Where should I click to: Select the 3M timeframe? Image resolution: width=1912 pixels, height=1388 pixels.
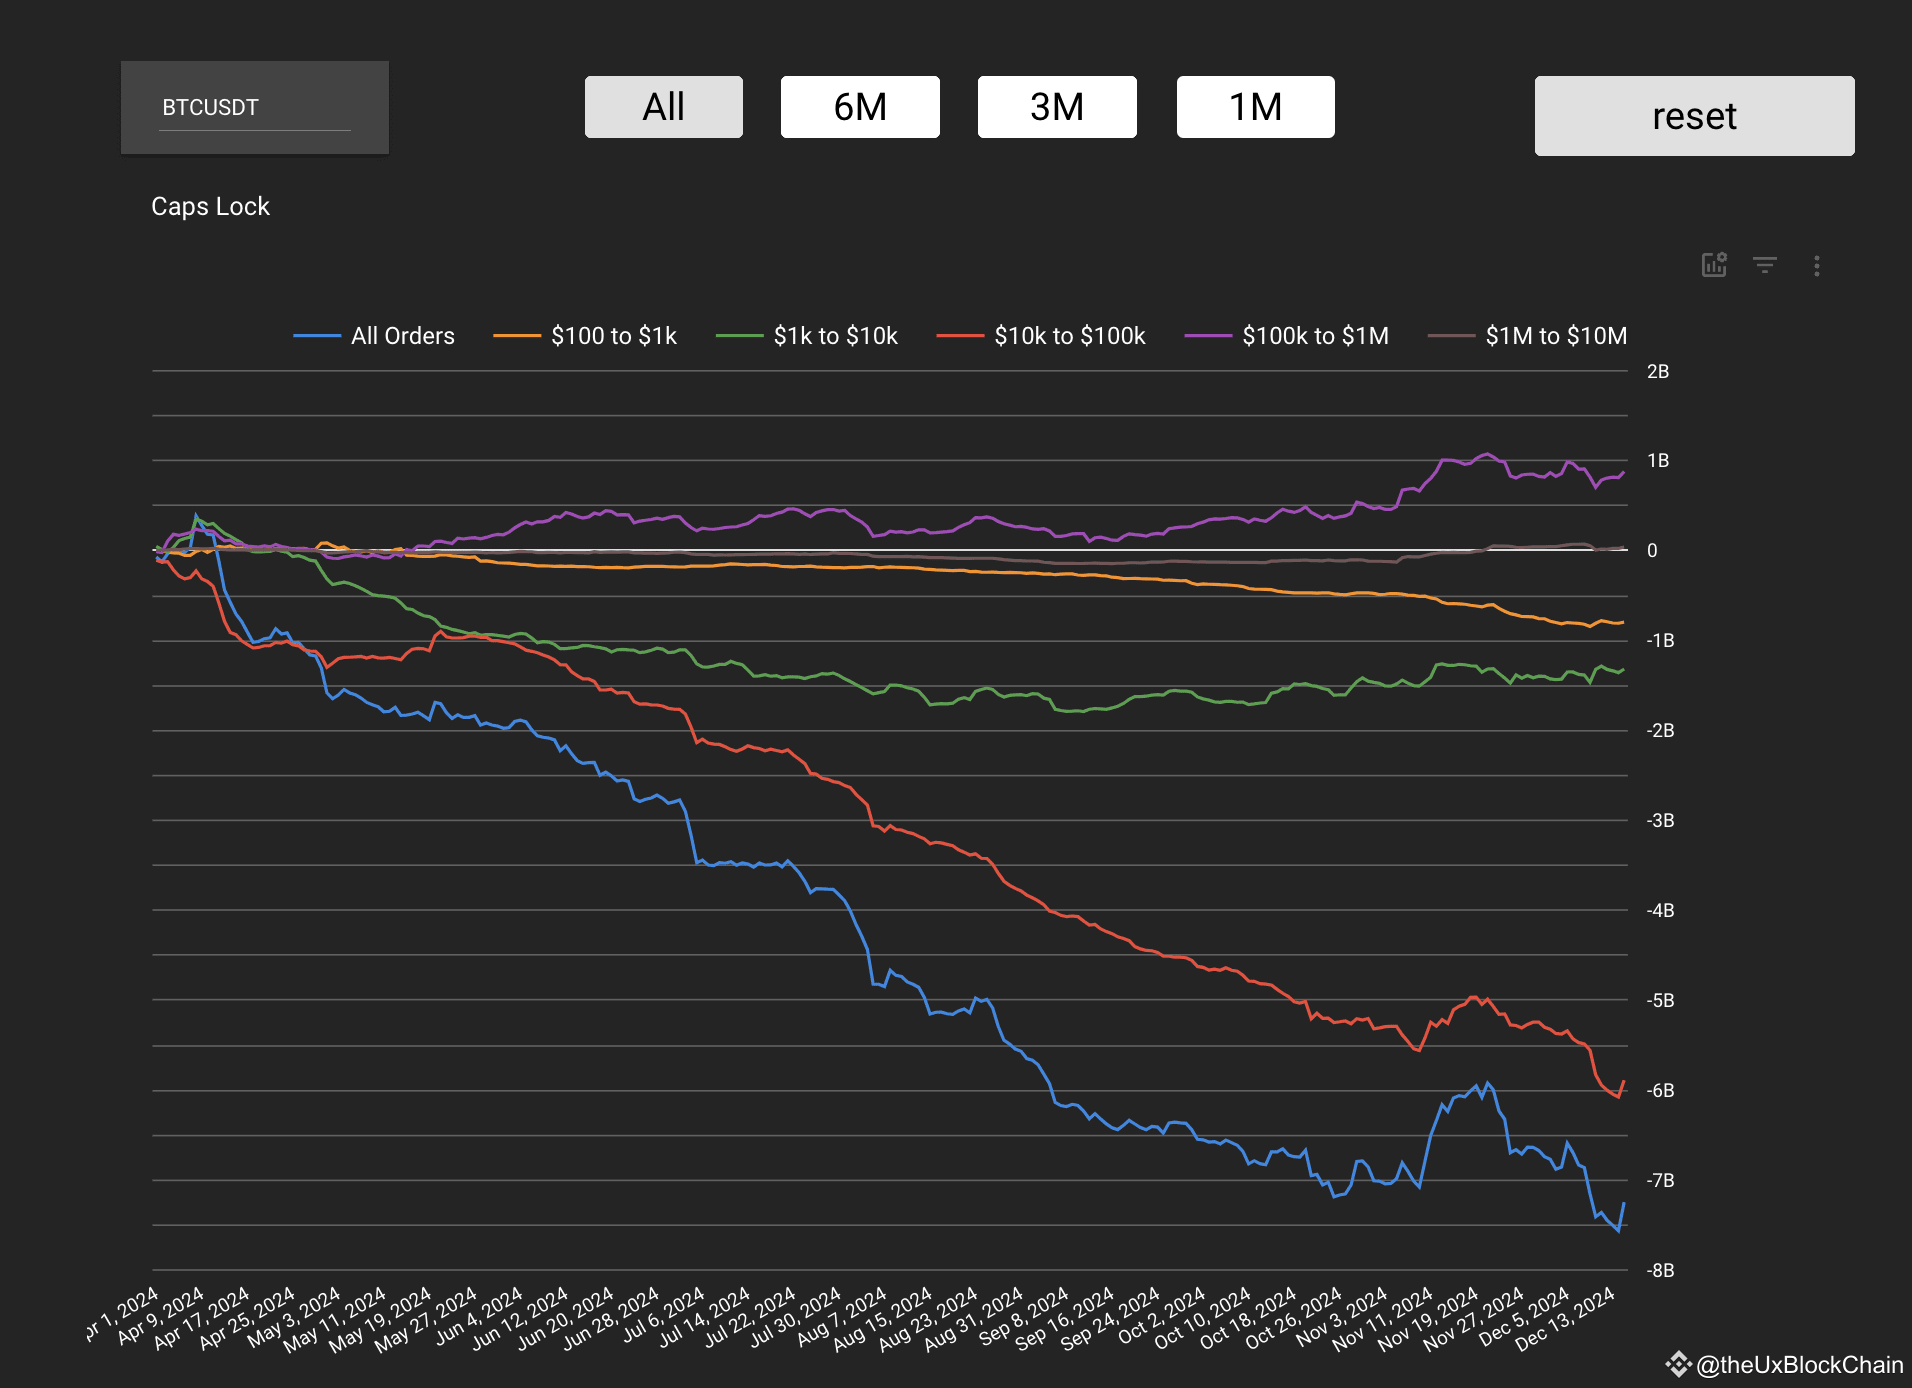pos(1056,107)
